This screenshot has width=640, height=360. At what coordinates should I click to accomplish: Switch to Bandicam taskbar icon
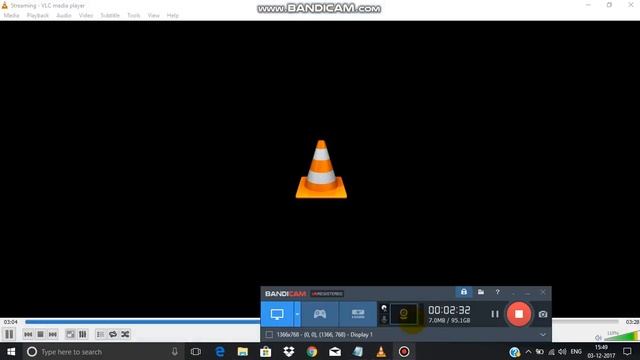coord(404,351)
